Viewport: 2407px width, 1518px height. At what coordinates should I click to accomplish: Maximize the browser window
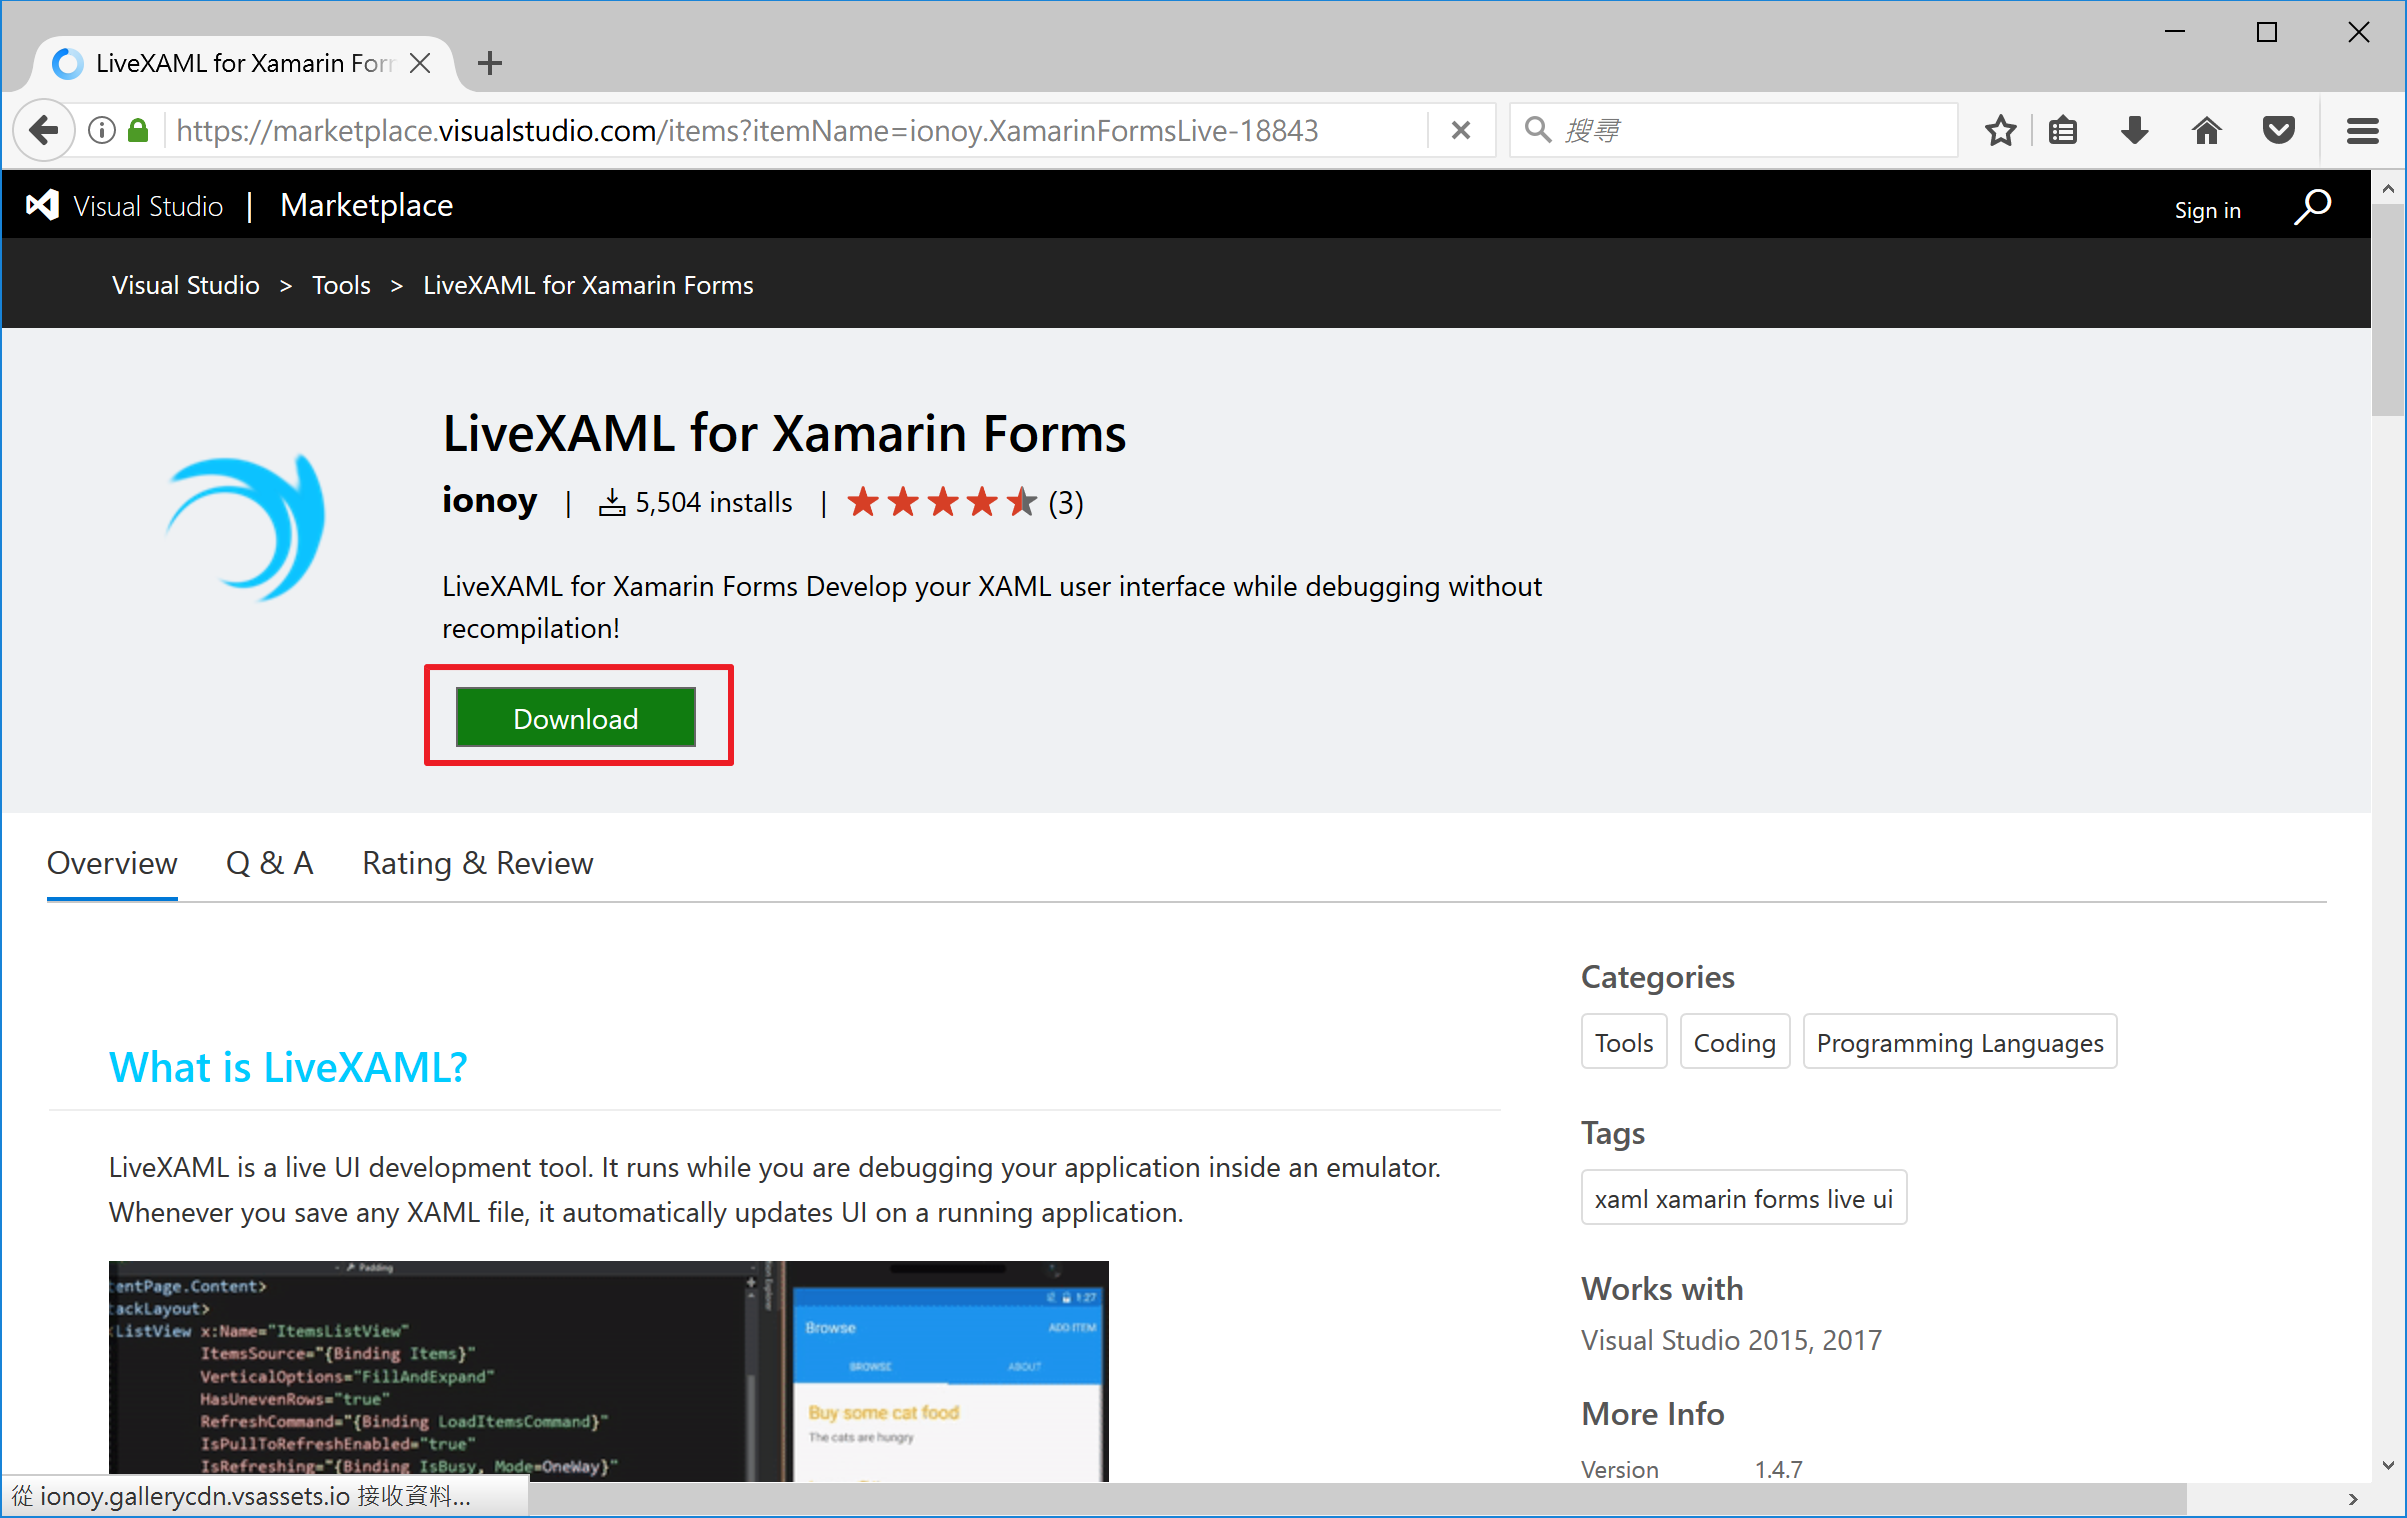(2266, 32)
